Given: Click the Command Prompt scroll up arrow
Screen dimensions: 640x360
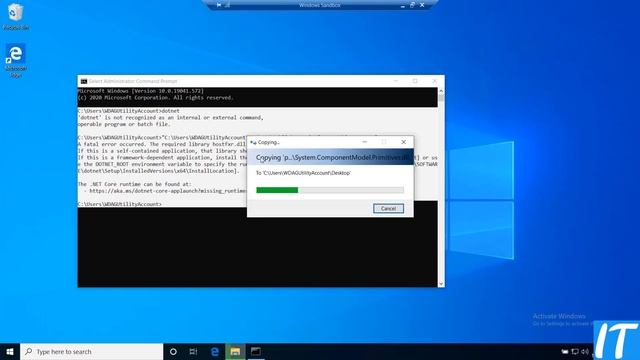Looking at the screenshot, I should pyautogui.click(x=441, y=91).
